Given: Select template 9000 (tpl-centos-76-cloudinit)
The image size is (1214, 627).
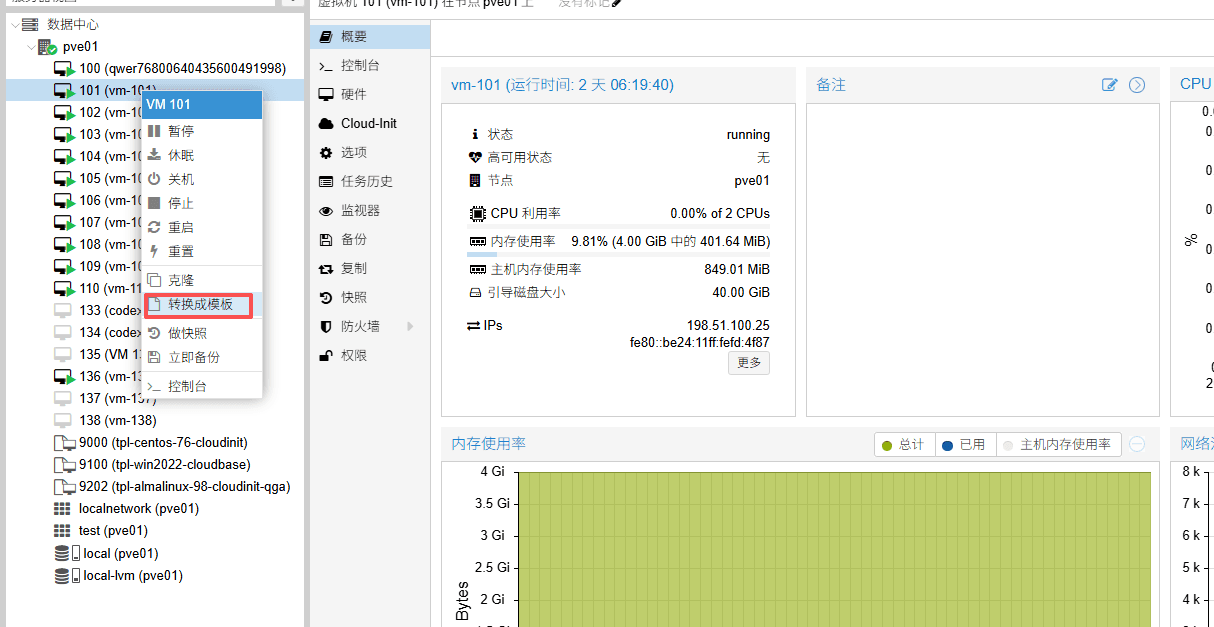Looking at the screenshot, I should tap(163, 442).
